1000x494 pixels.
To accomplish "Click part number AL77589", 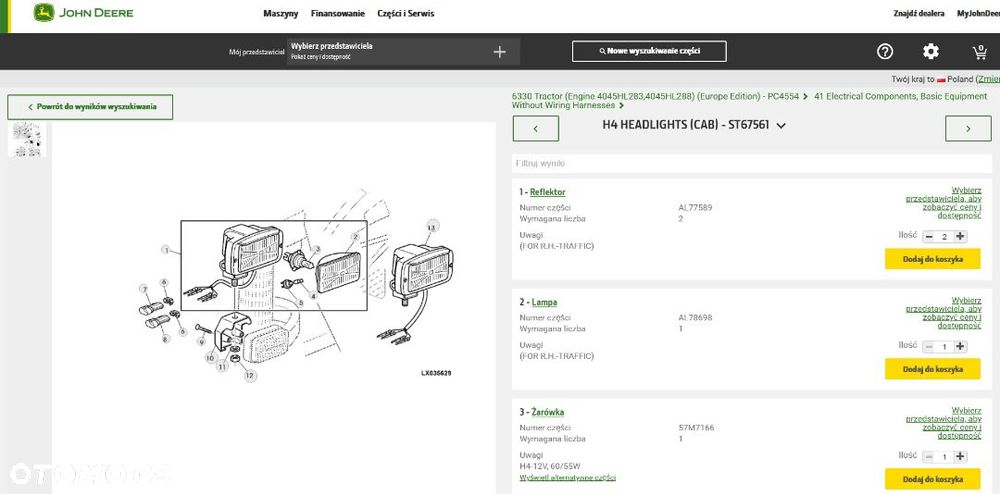I will click(x=695, y=207).
